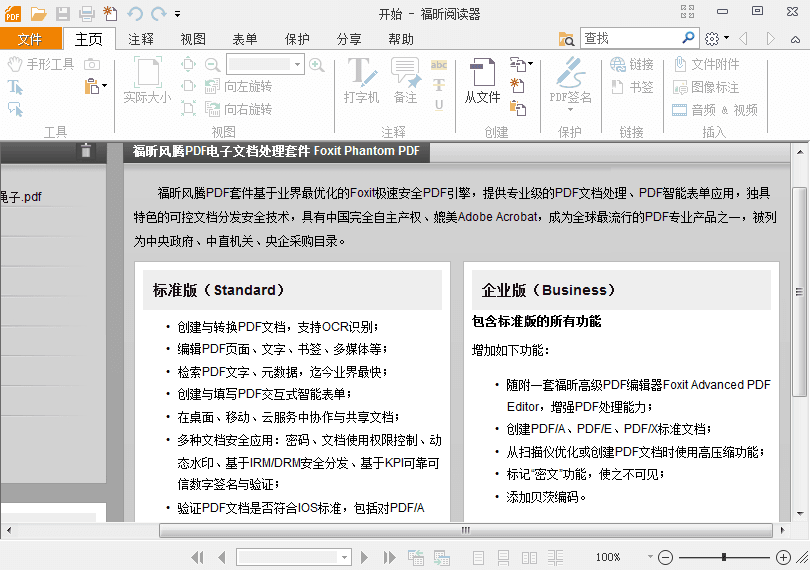Image resolution: width=810 pixels, height=570 pixels.
Task: Add a Note (备注) comment
Action: [x=405, y=80]
